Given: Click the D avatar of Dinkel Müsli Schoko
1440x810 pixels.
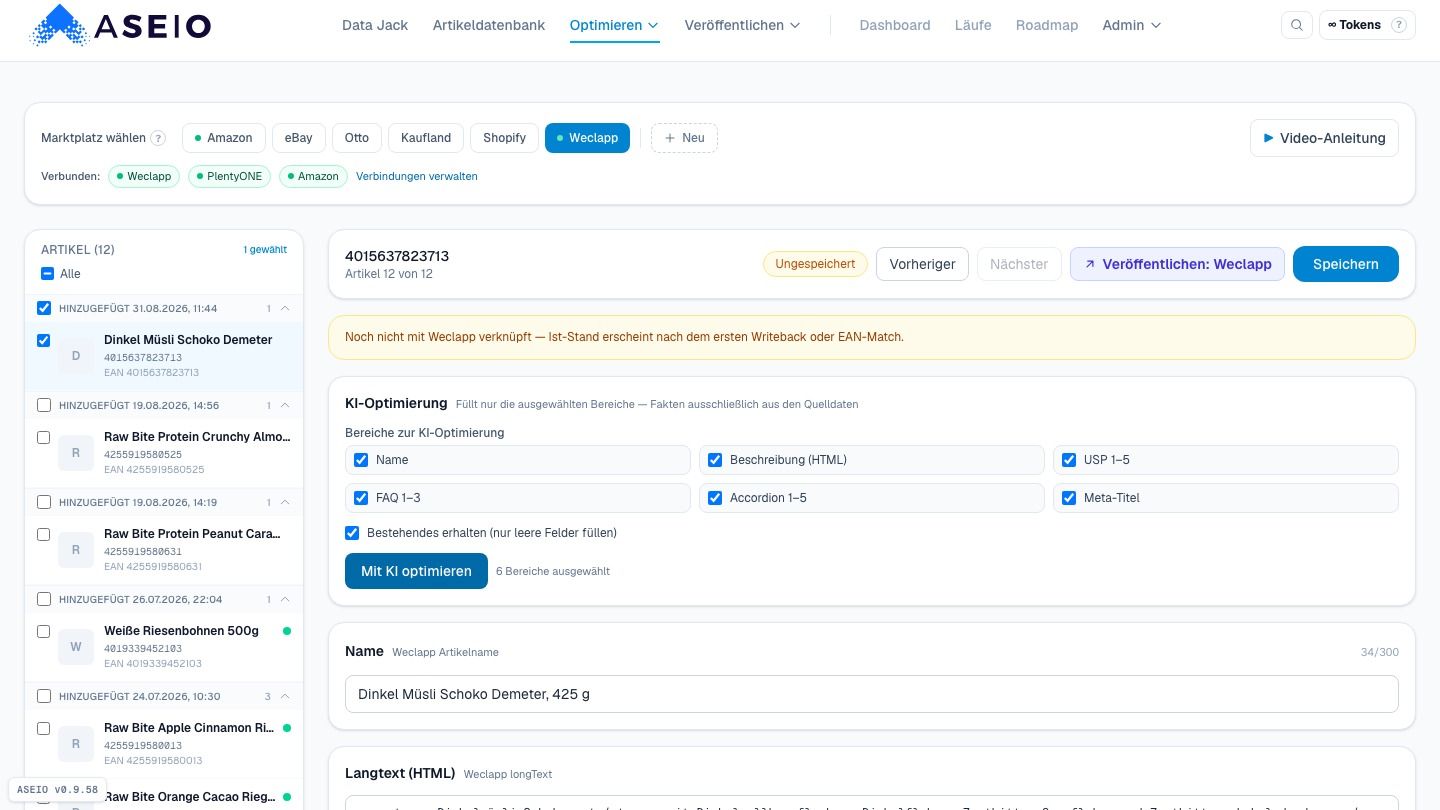Looking at the screenshot, I should coord(76,356).
